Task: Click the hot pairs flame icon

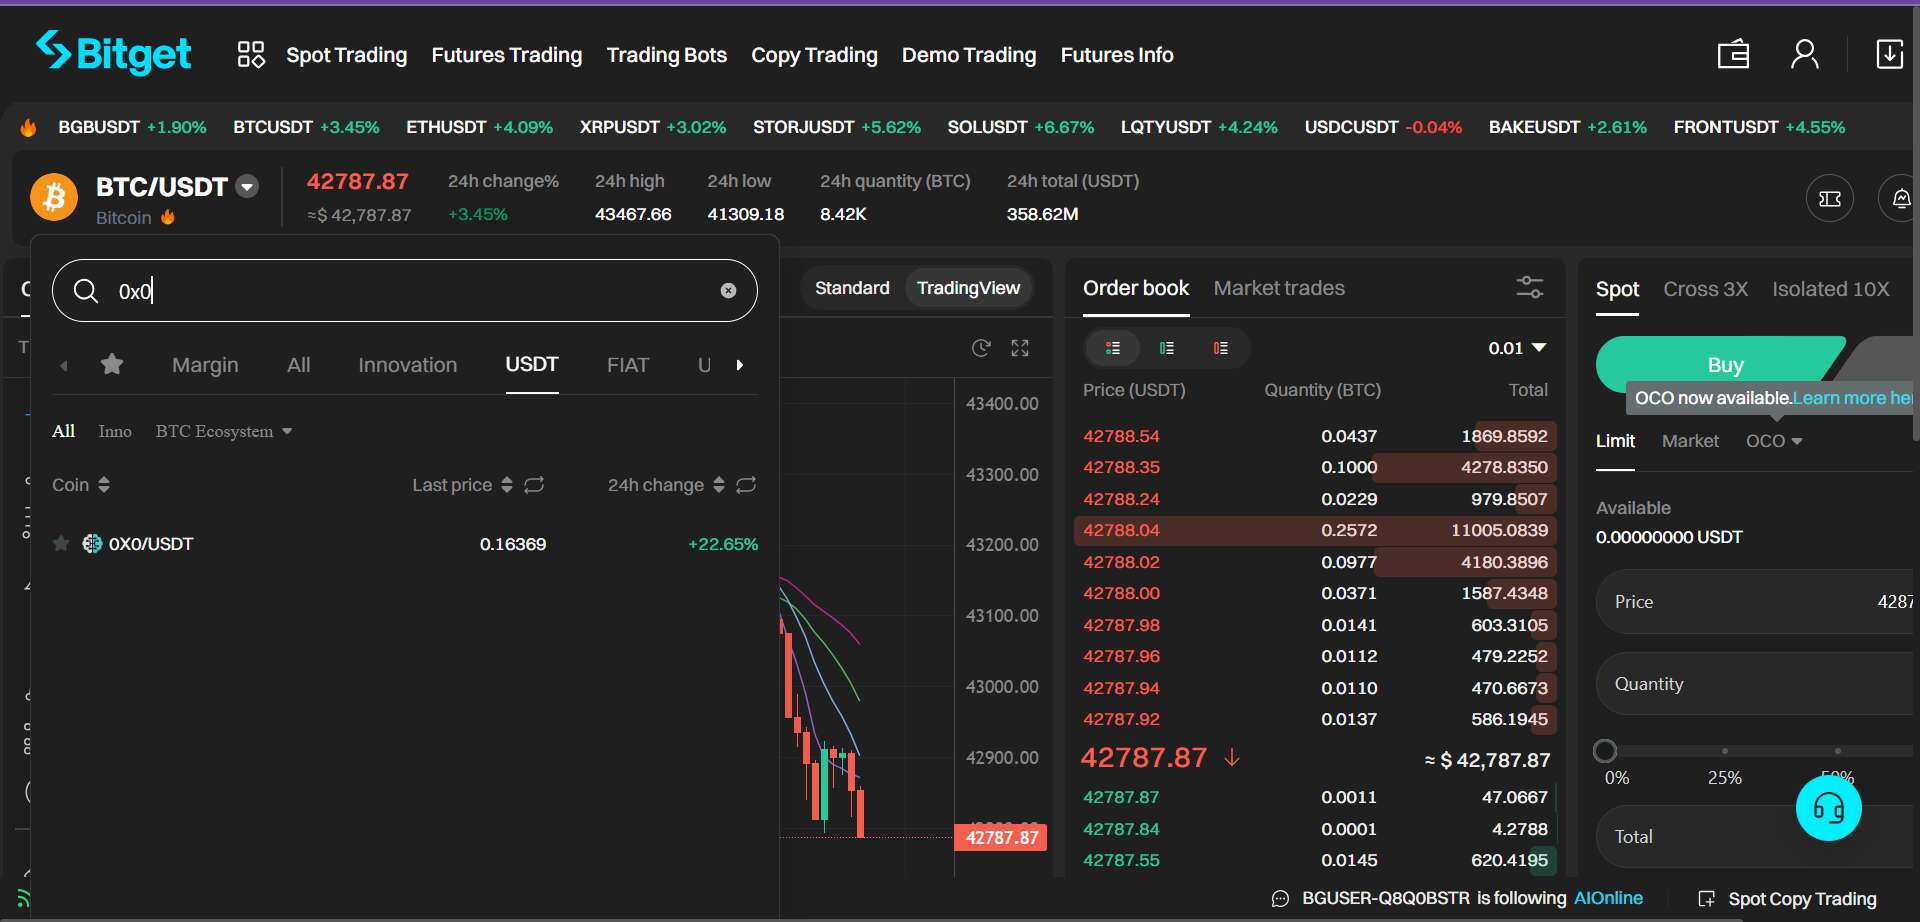Action: pyautogui.click(x=28, y=127)
